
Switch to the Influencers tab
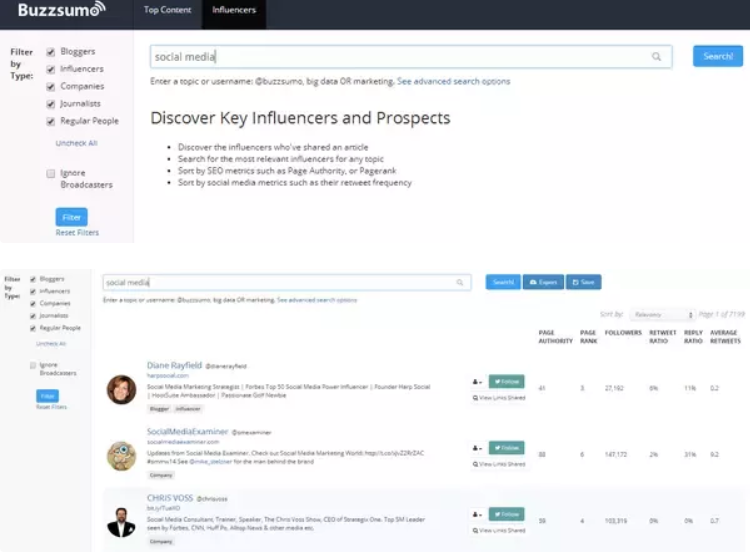234,10
